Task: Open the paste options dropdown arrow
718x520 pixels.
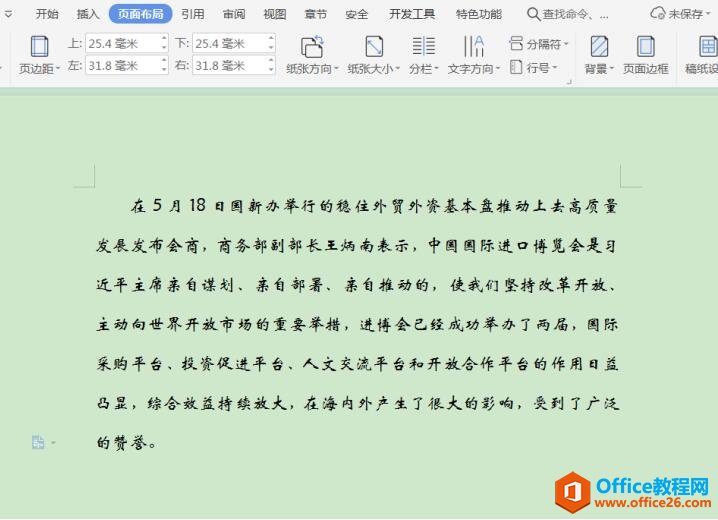Action: [x=53, y=443]
